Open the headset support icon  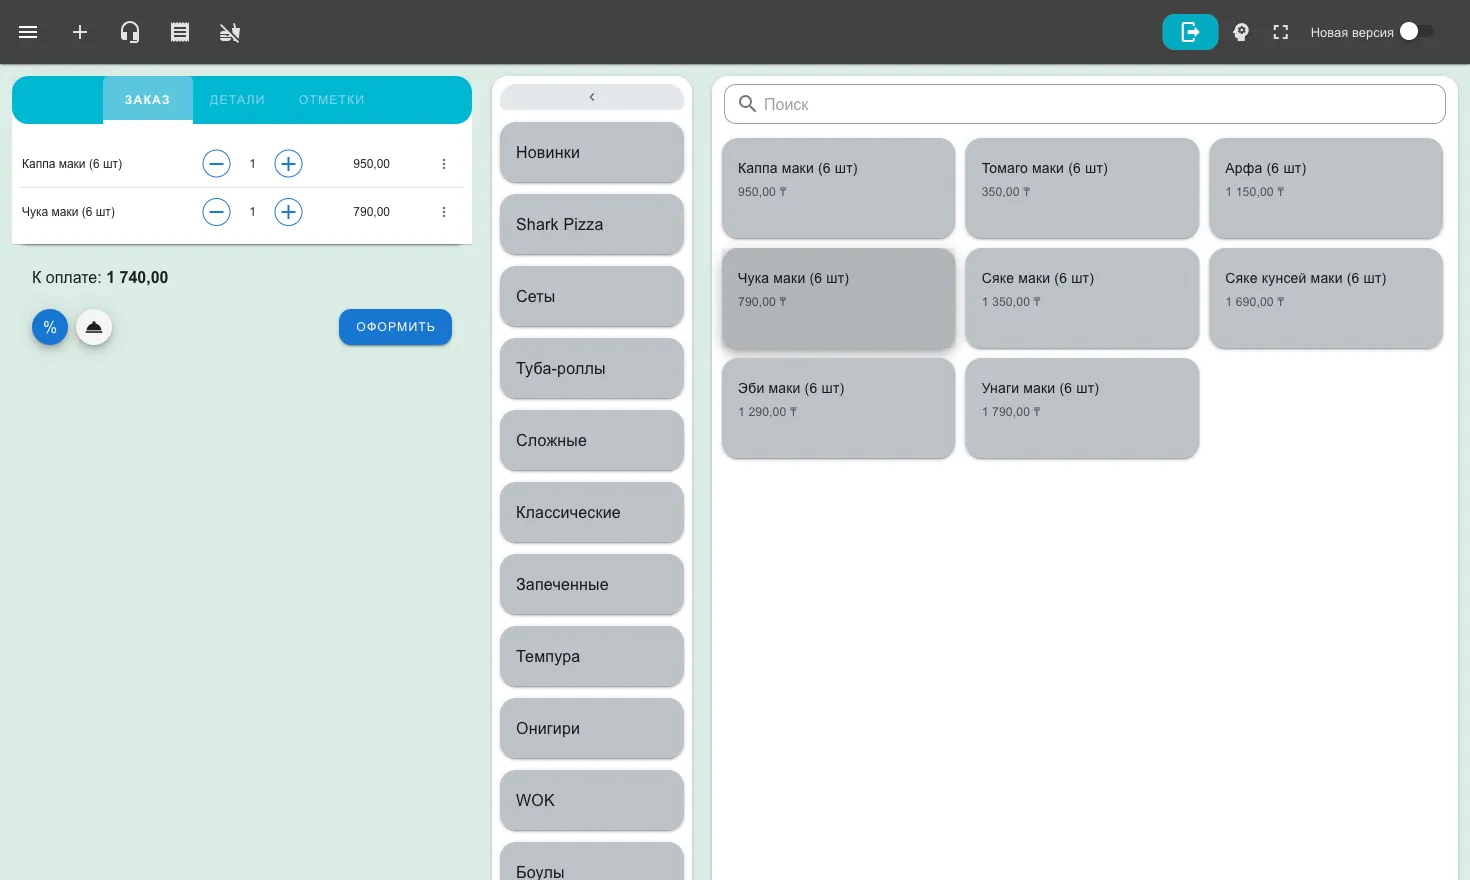(130, 32)
